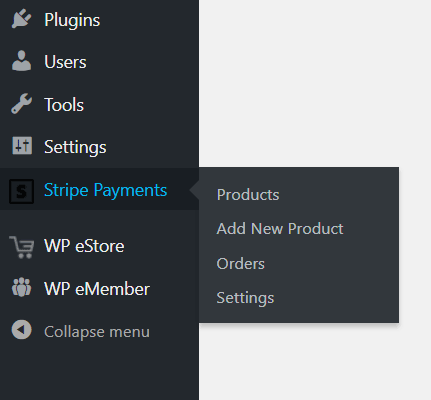431x400 pixels.
Task: Select the WP eMember menu label
Action: tap(97, 289)
